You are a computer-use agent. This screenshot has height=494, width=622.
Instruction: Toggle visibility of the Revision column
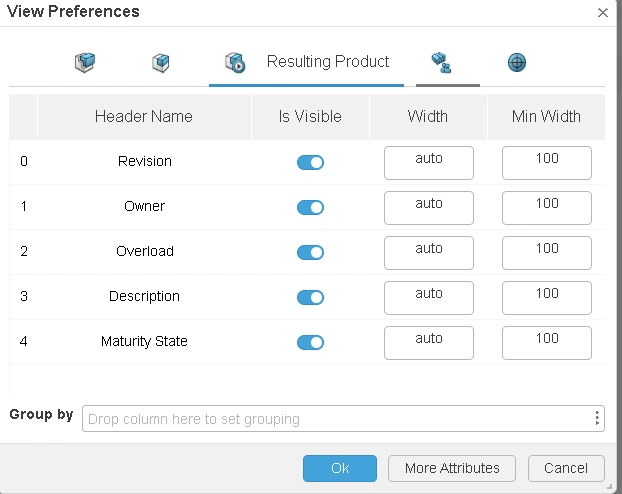pos(310,162)
